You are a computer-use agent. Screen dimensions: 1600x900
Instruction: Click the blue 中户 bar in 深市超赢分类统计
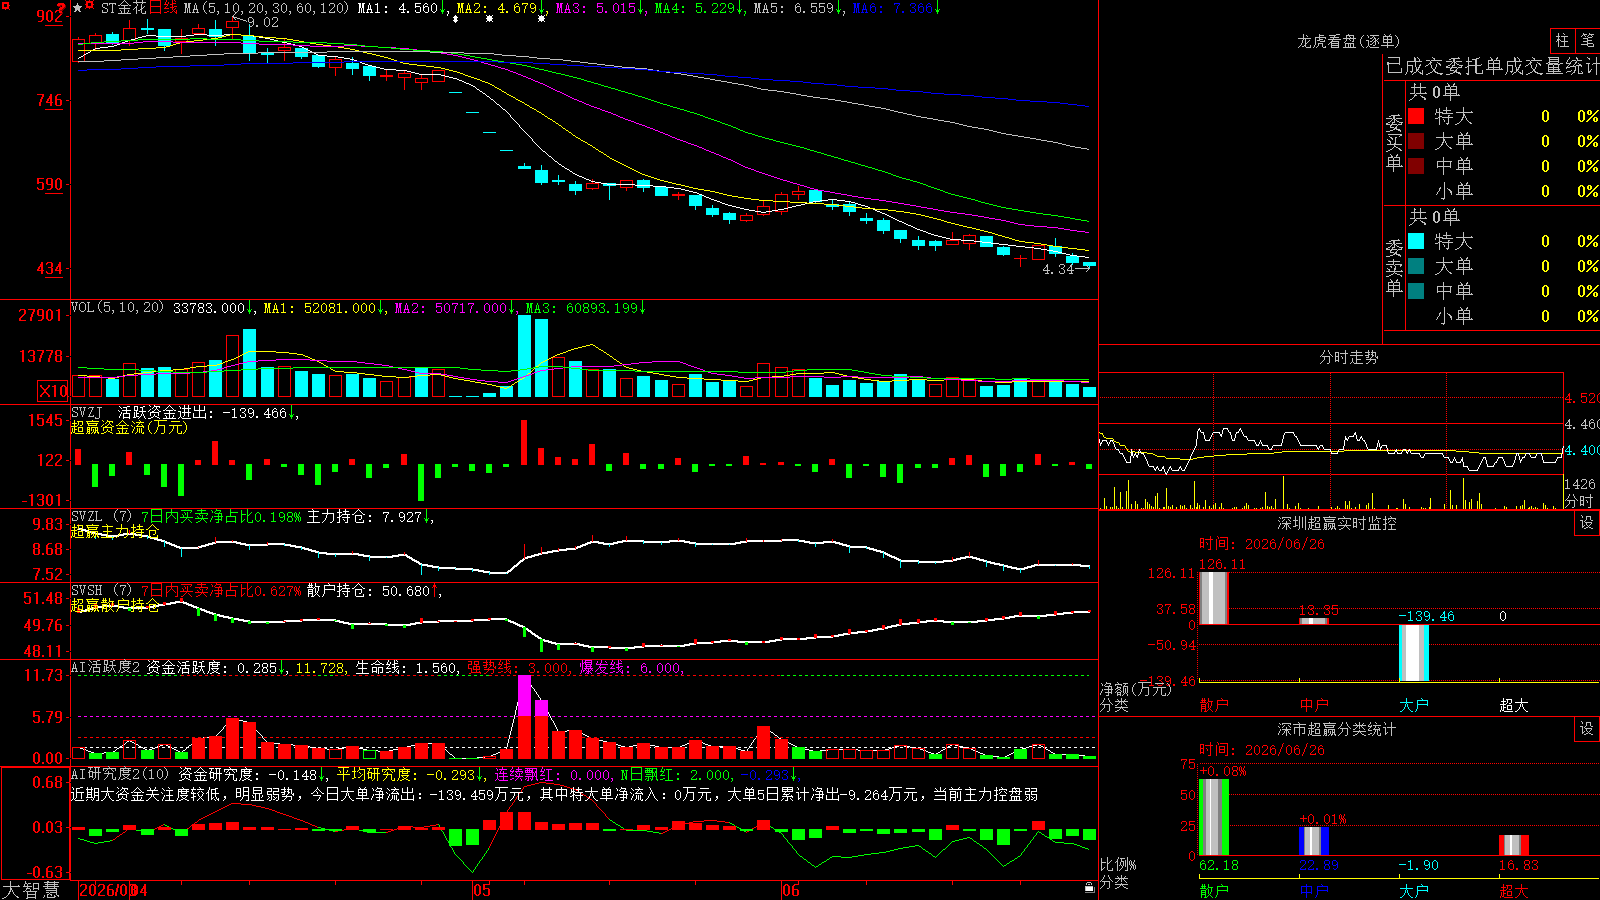click(1313, 841)
